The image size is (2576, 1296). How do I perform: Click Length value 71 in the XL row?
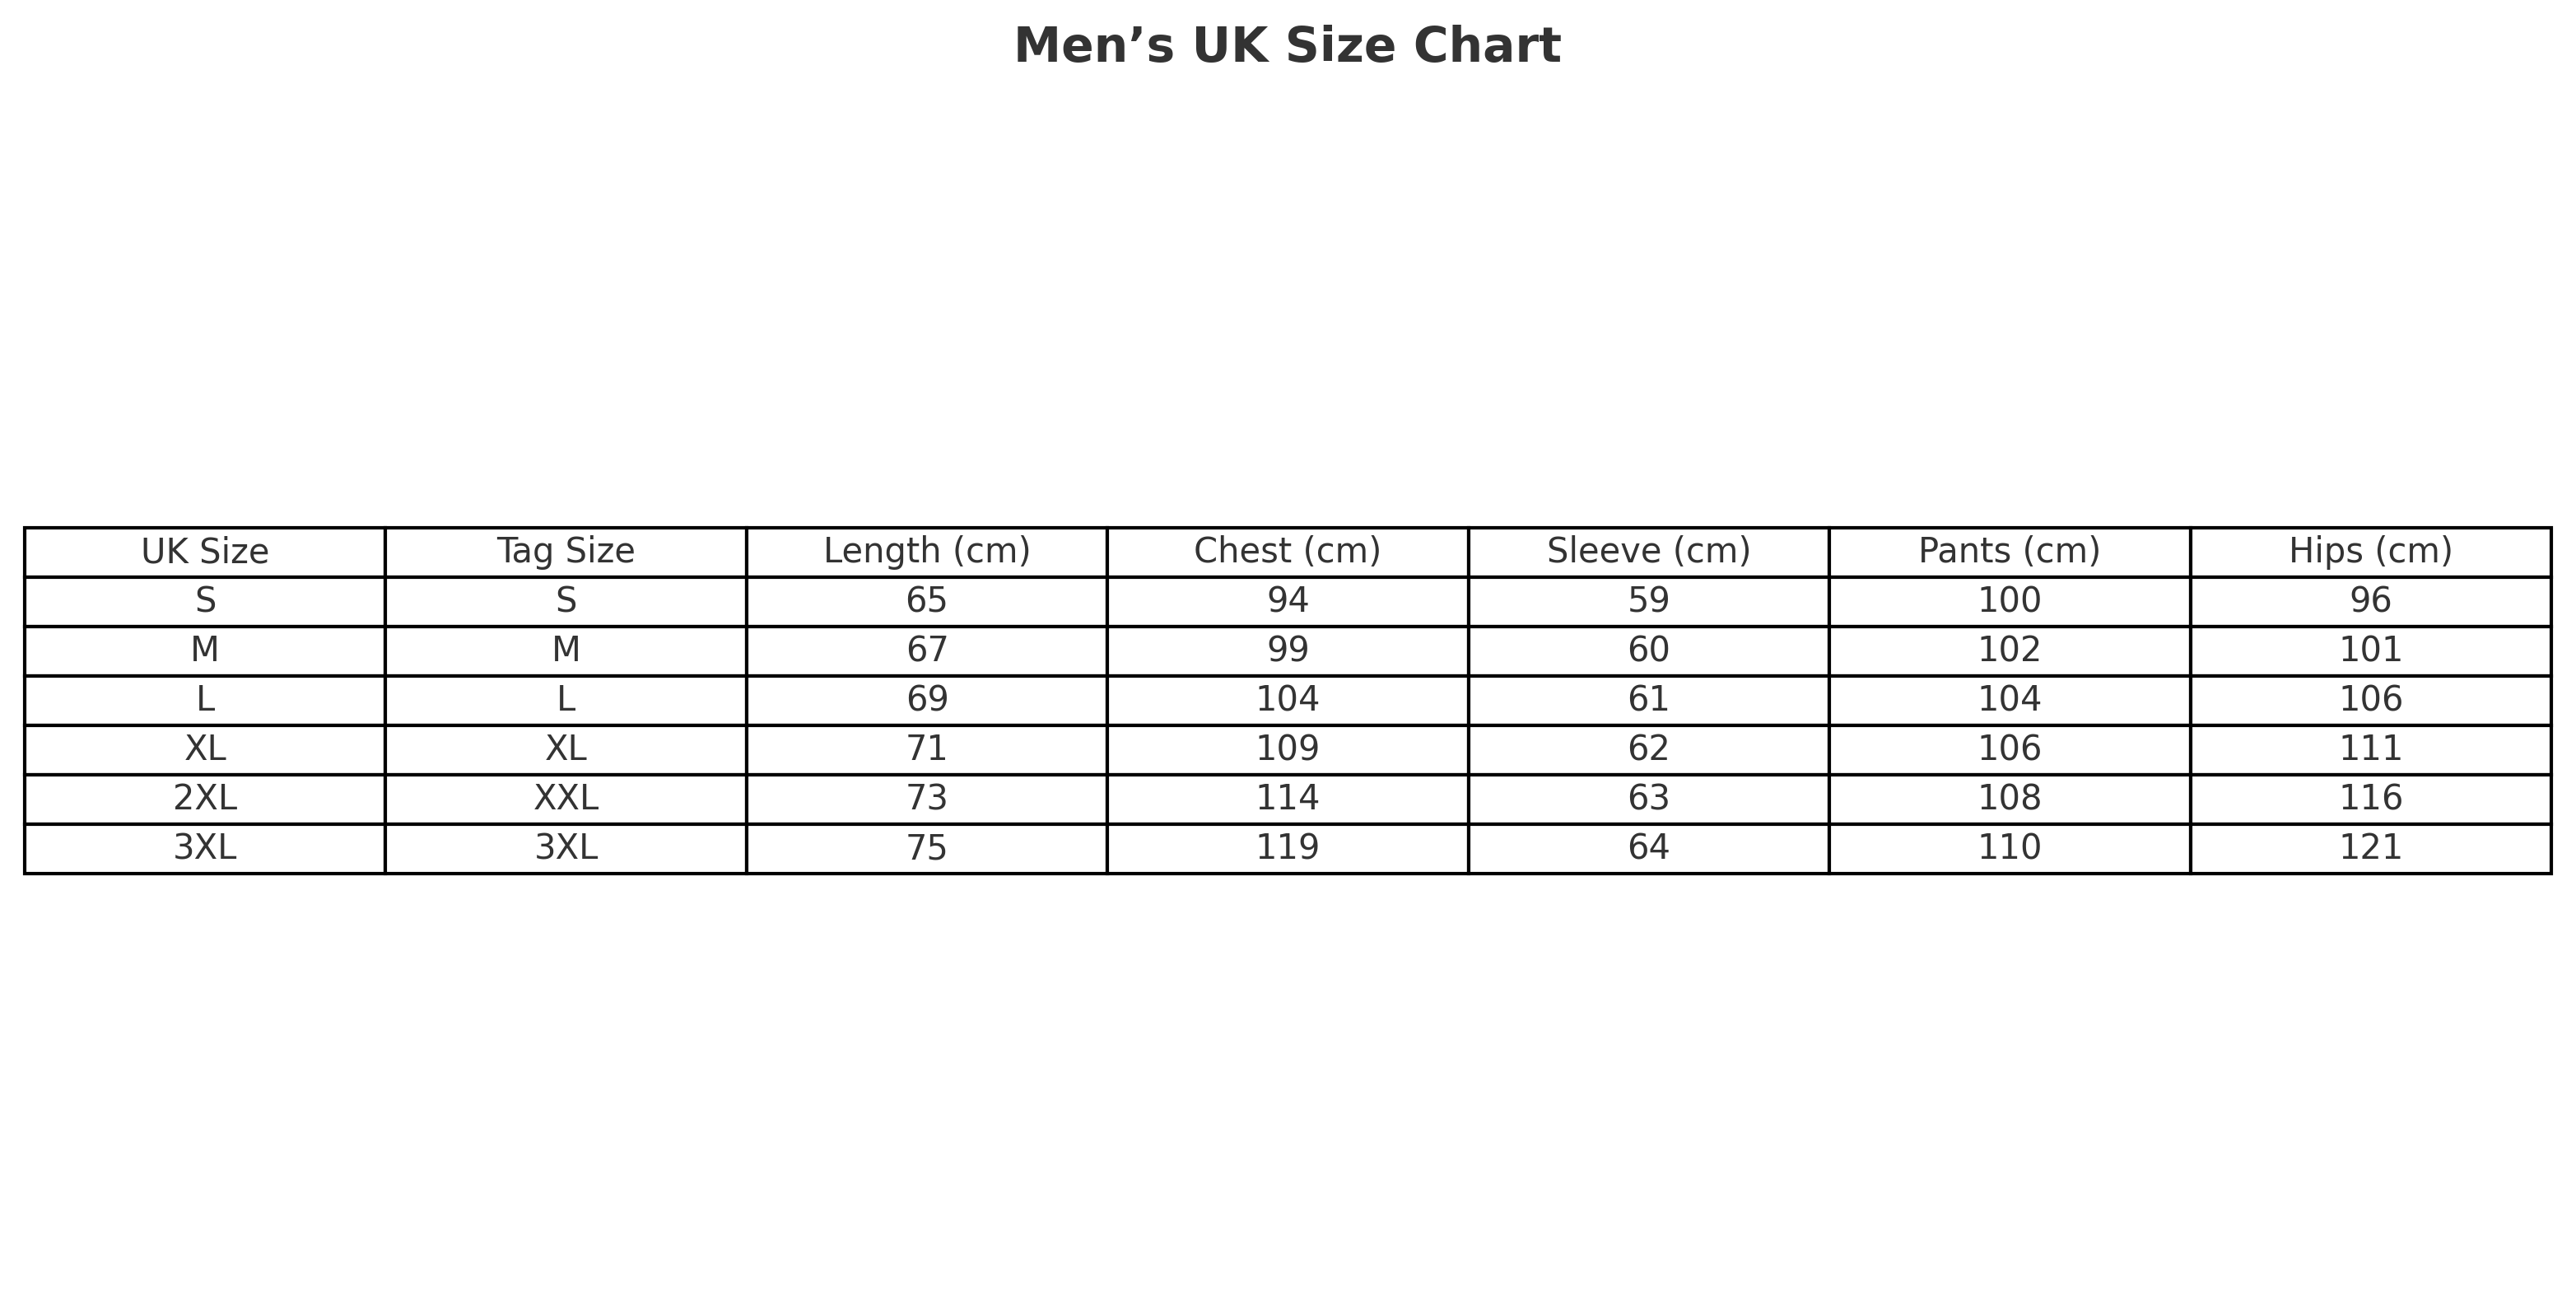[x=926, y=749]
